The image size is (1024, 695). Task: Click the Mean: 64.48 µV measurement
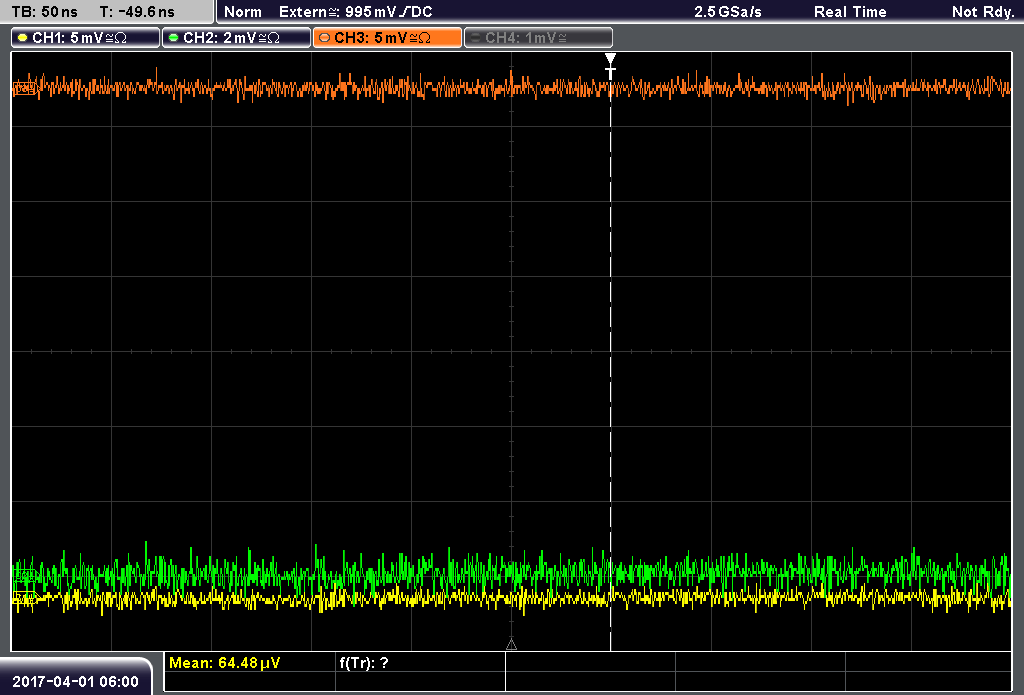click(x=225, y=663)
